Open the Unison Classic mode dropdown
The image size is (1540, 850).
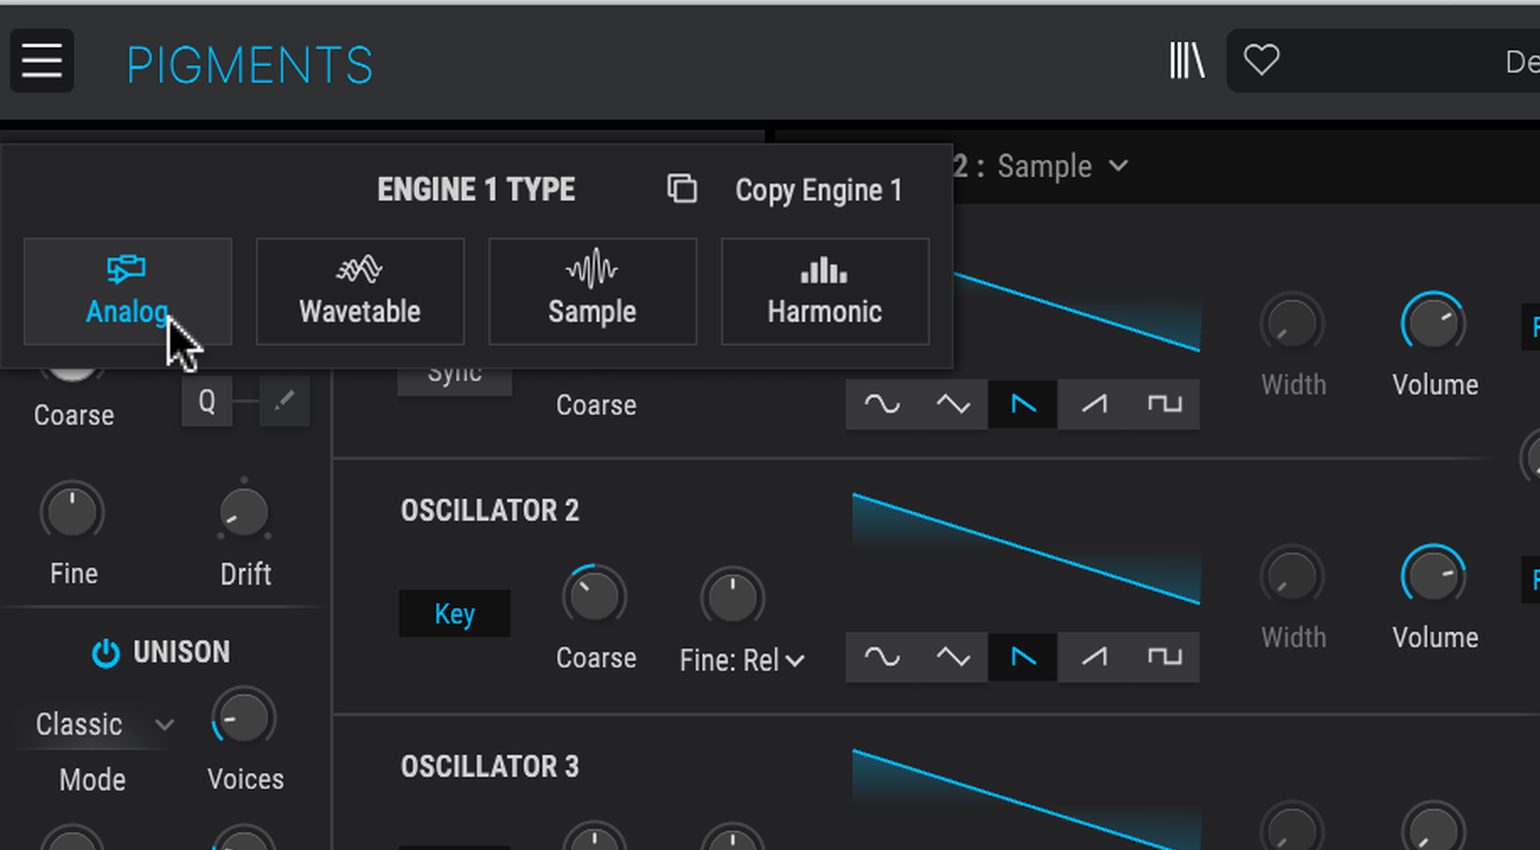[x=100, y=724]
